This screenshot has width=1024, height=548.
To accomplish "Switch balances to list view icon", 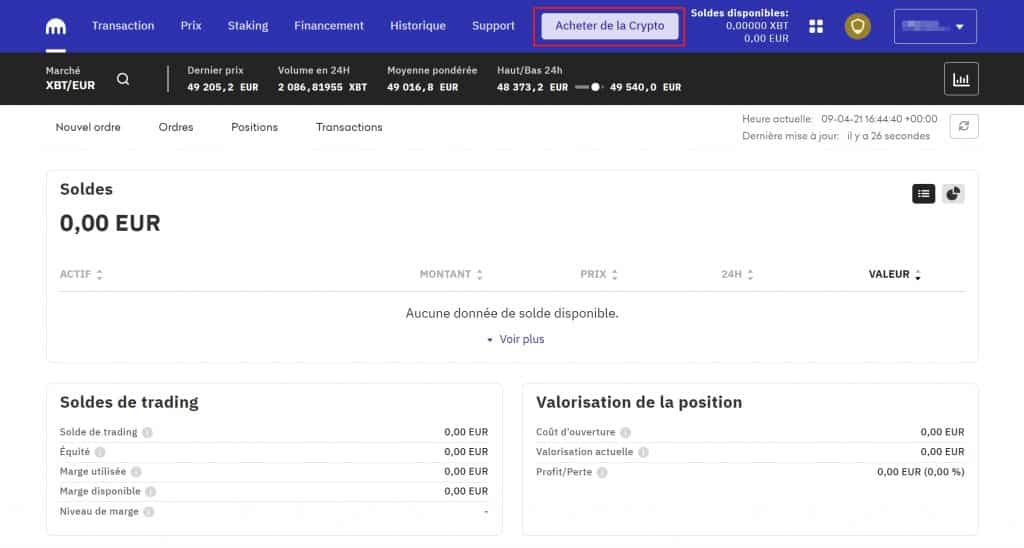I will point(923,193).
